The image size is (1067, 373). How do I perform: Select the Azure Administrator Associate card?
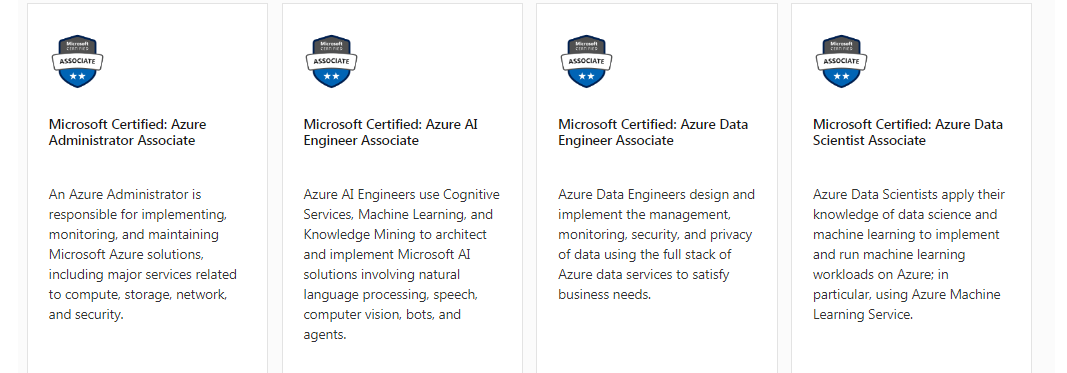point(148,189)
